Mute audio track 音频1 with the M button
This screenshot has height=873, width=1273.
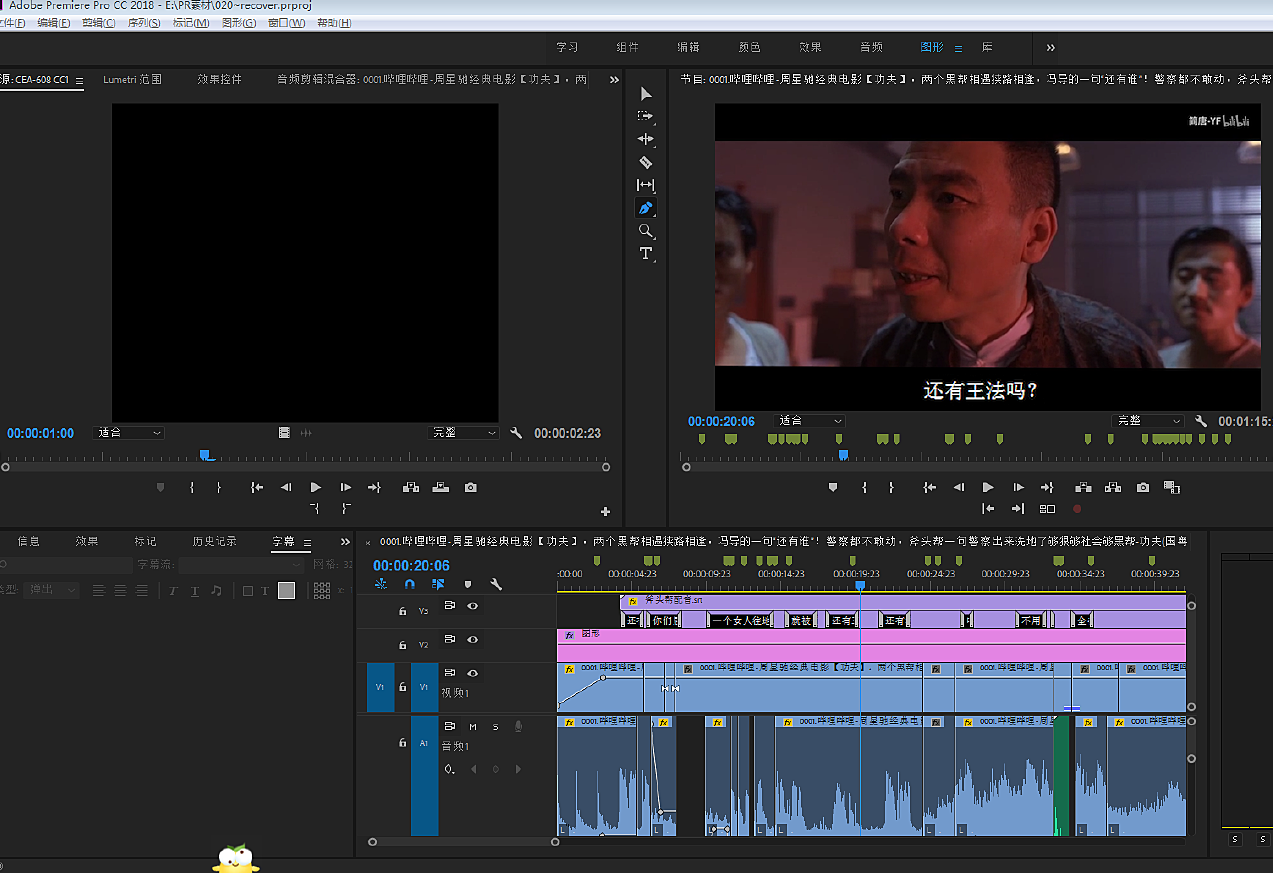tap(473, 727)
